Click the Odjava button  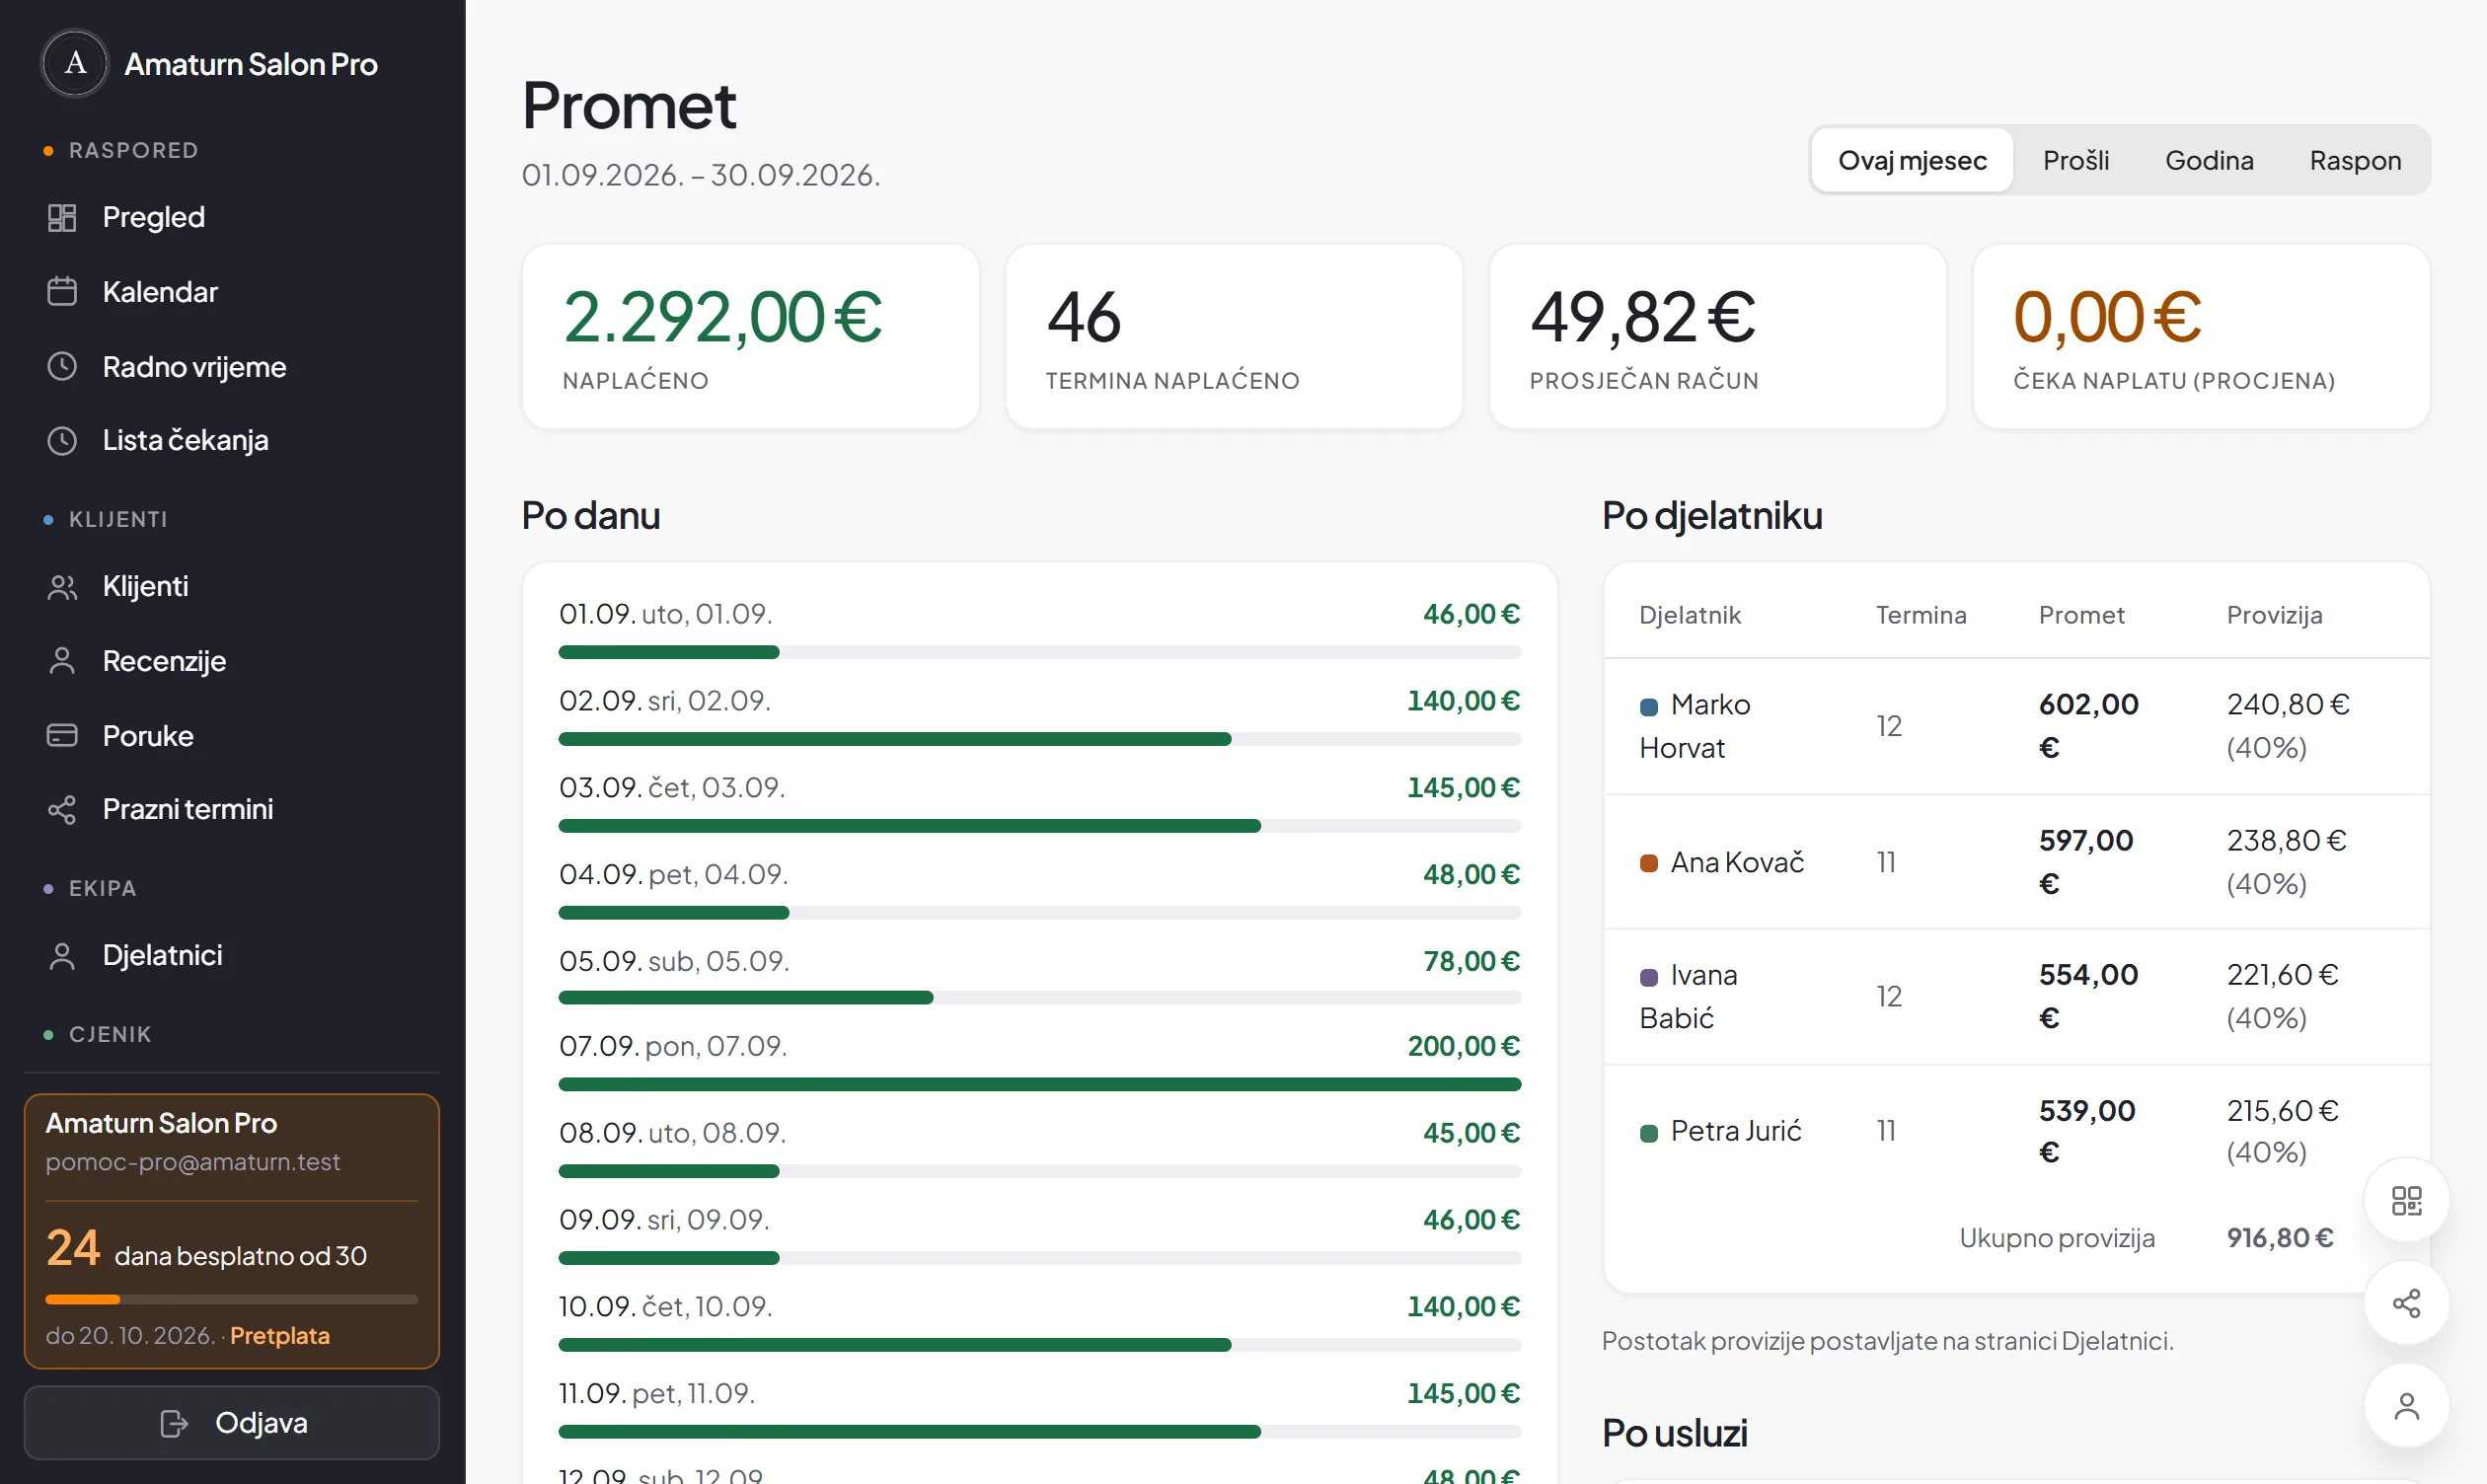click(232, 1423)
